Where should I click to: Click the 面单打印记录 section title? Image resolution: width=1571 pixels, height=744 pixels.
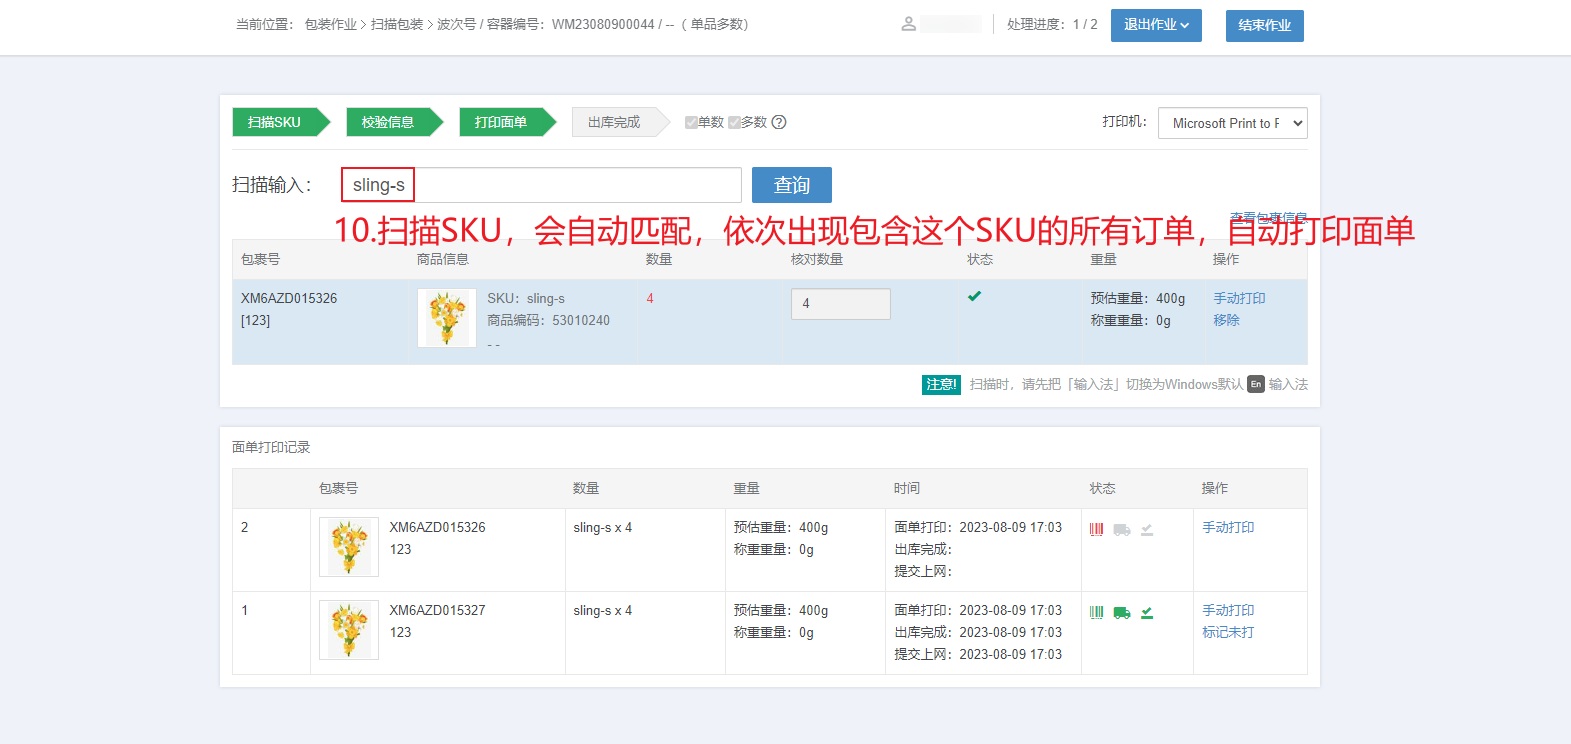[271, 447]
